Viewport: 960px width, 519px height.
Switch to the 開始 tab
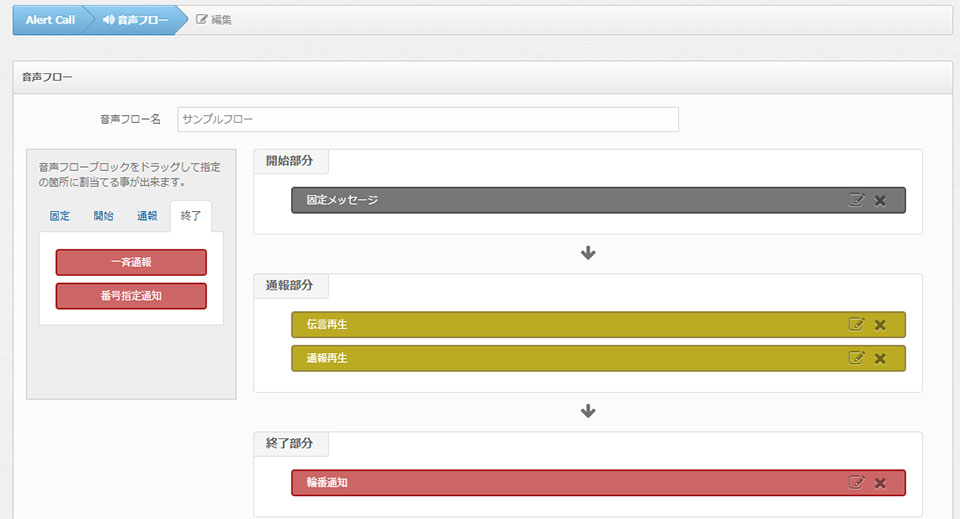coord(103,216)
